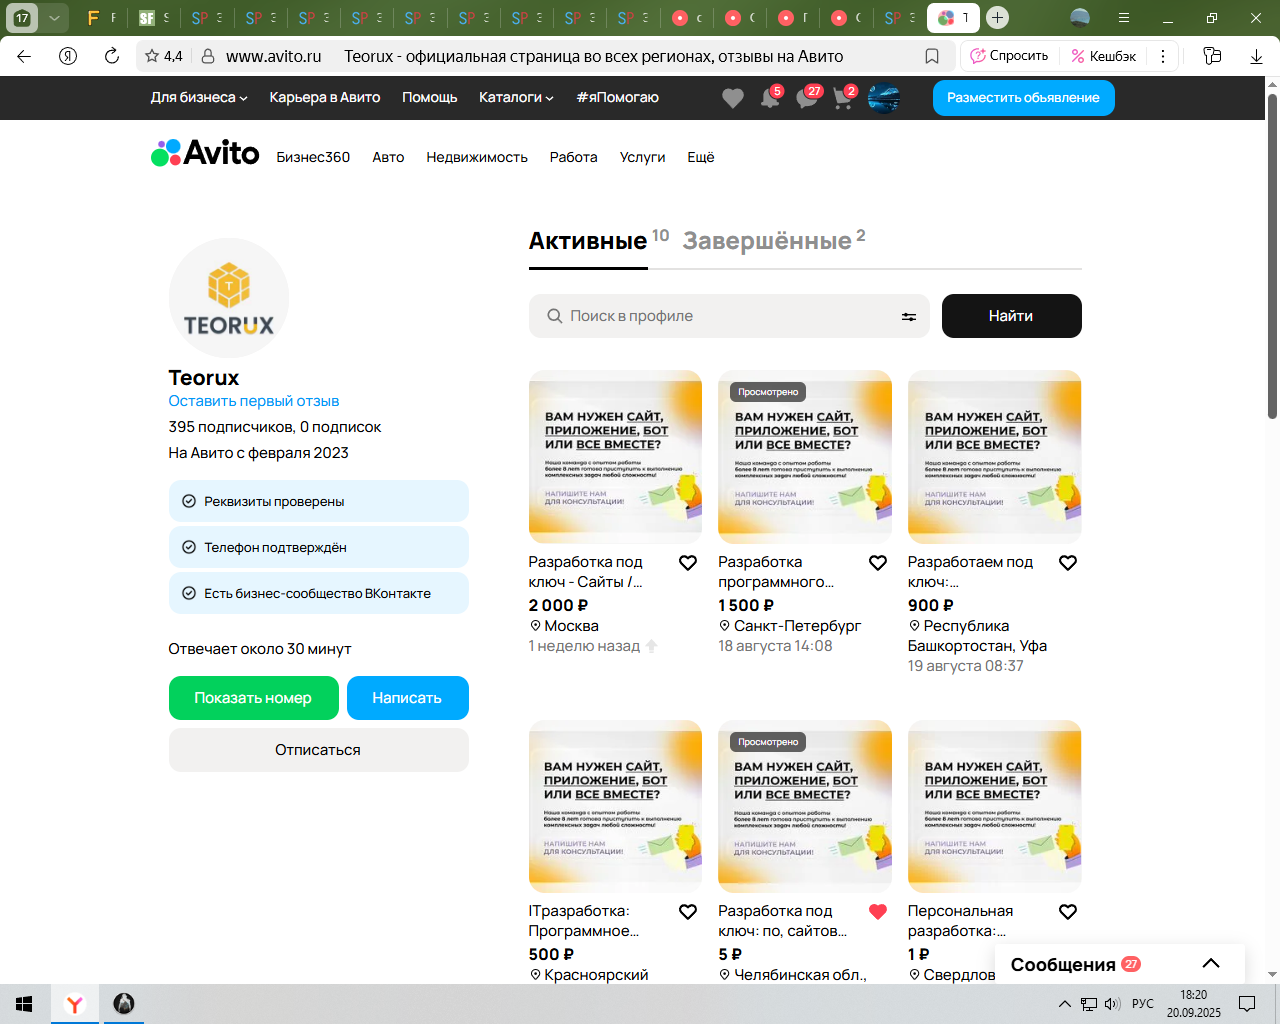The width and height of the screenshot is (1280, 1024).
Task: Open the browser extensions icon beside downloads
Action: 1213,56
